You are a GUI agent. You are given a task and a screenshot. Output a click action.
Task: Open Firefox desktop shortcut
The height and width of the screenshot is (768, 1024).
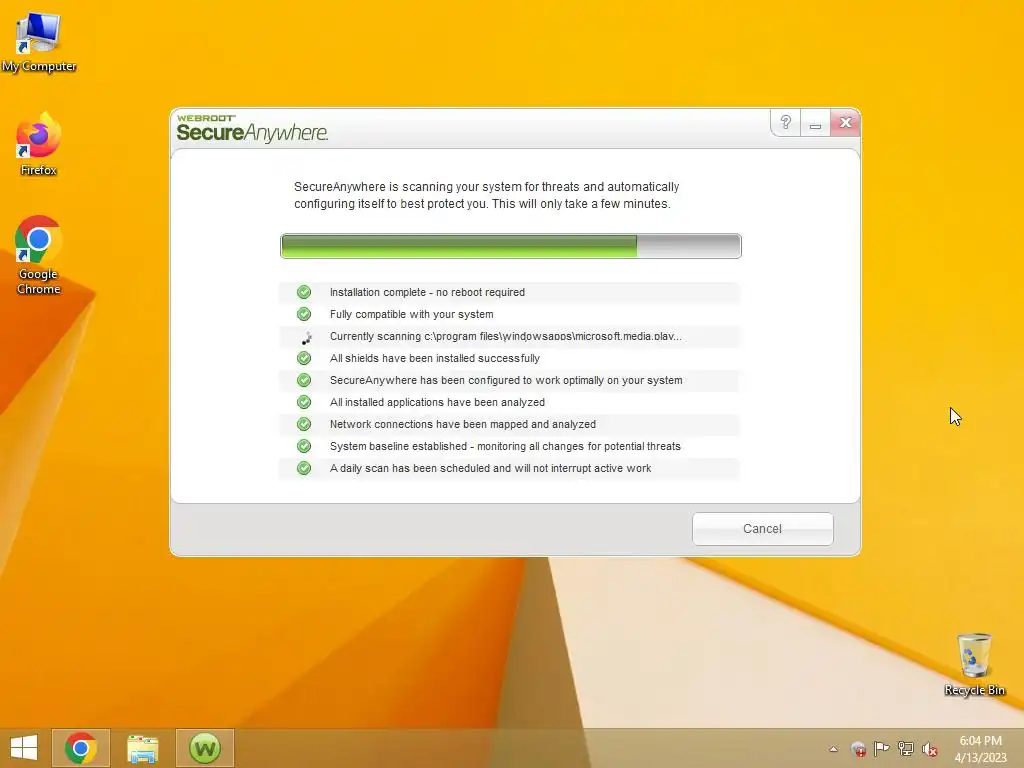point(39,144)
